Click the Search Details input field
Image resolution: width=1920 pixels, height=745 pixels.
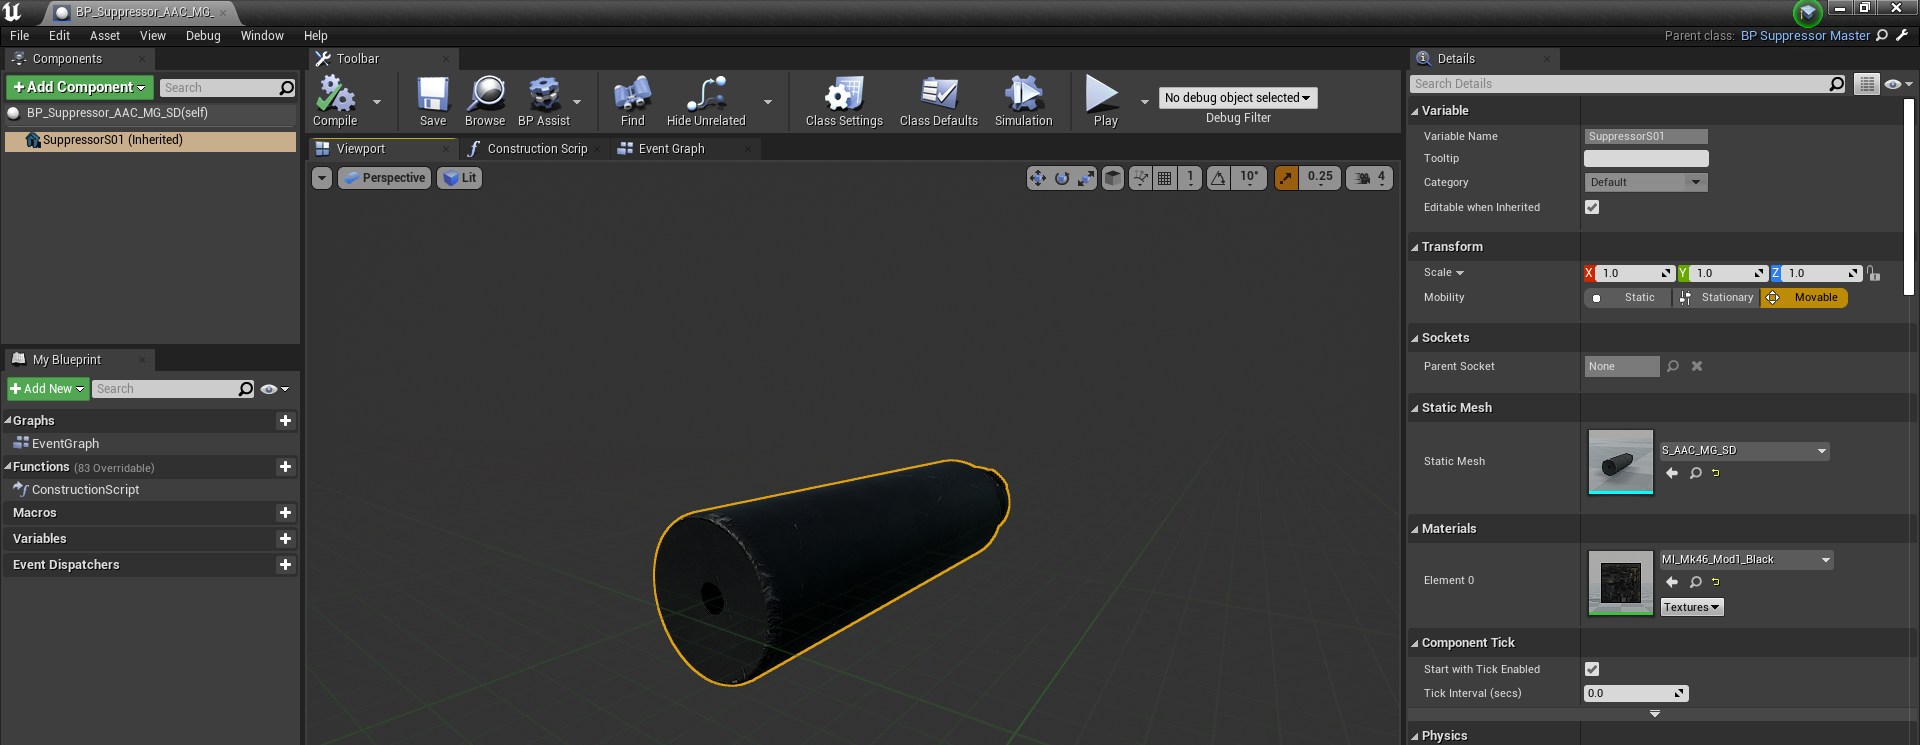(1628, 84)
